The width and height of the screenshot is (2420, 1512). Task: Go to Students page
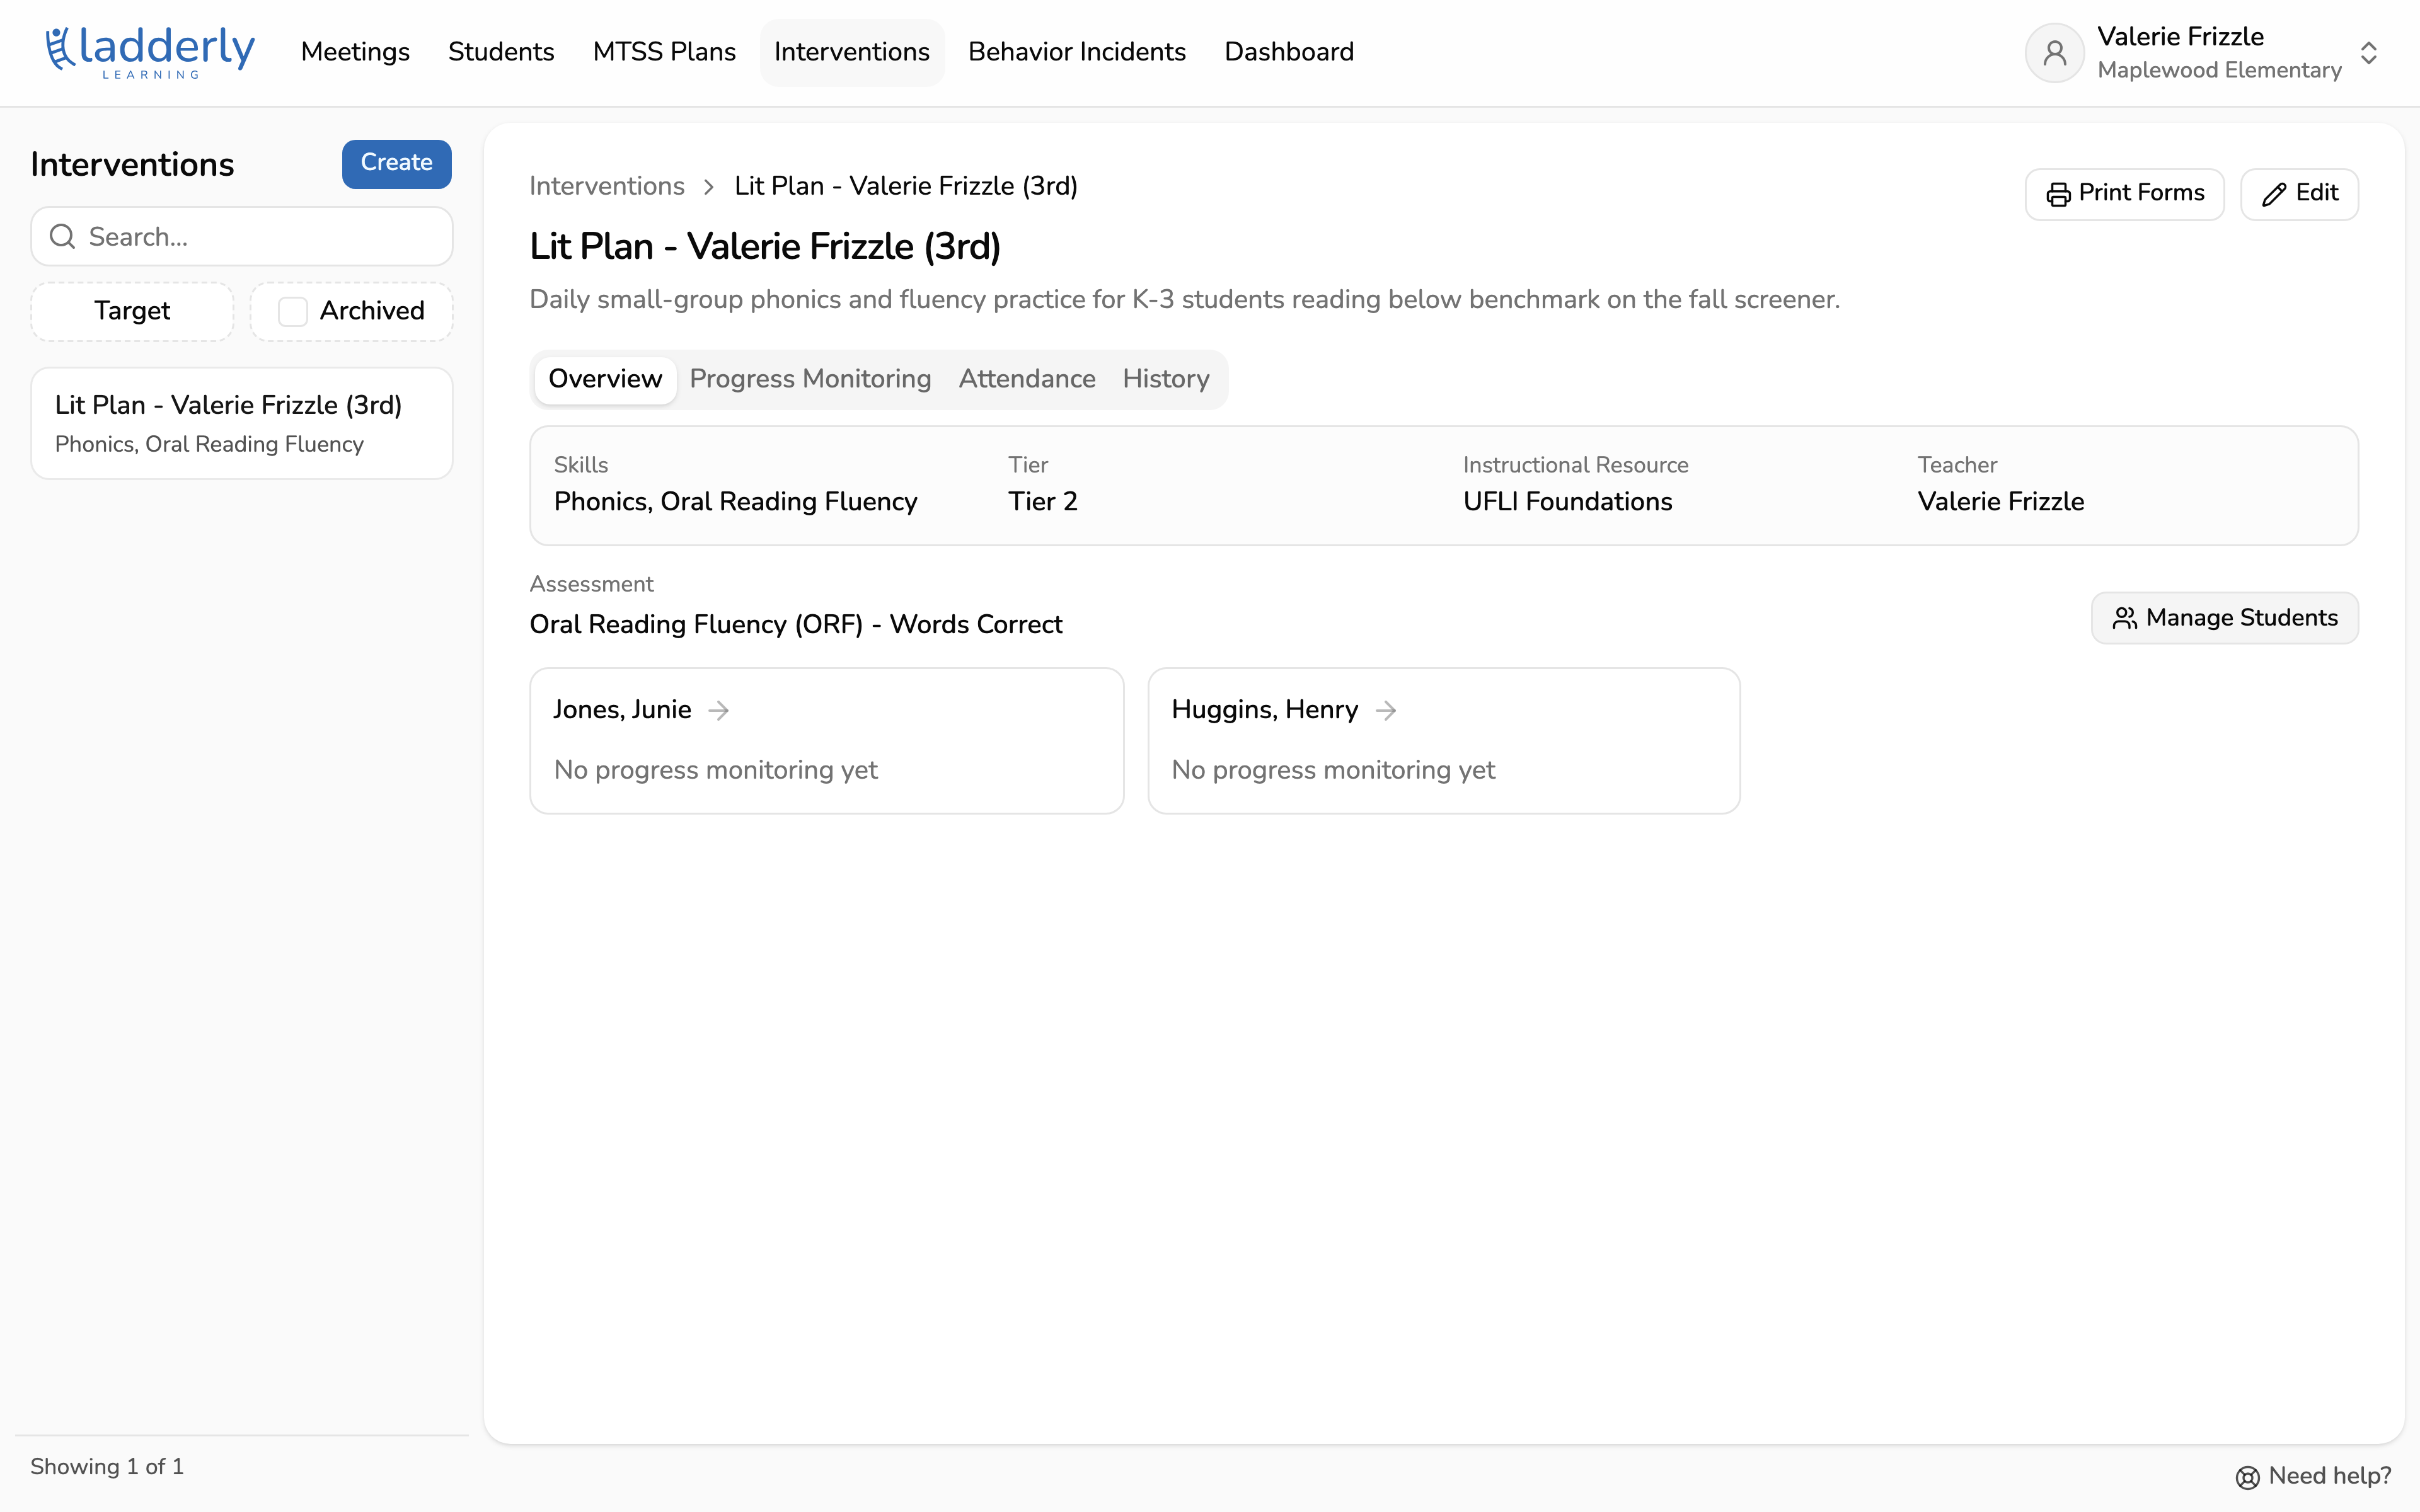[501, 52]
